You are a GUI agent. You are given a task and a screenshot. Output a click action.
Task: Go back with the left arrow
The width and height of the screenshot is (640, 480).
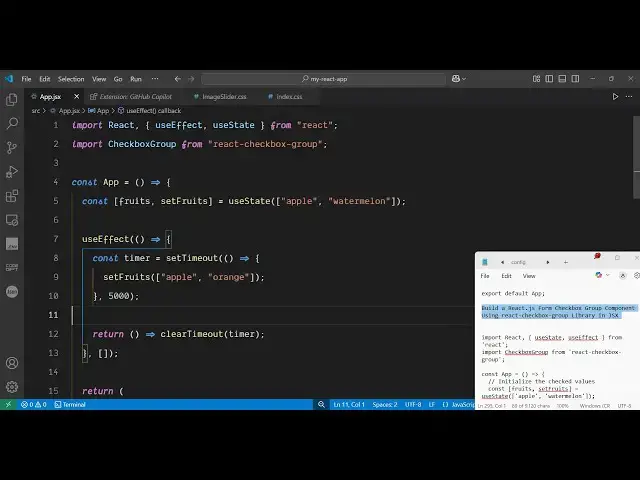point(178,79)
